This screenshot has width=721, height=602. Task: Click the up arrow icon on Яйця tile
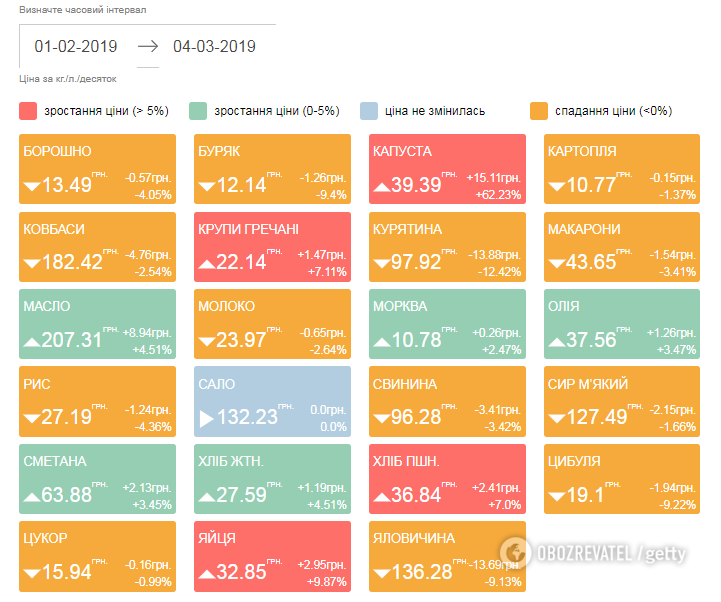[x=206, y=573]
